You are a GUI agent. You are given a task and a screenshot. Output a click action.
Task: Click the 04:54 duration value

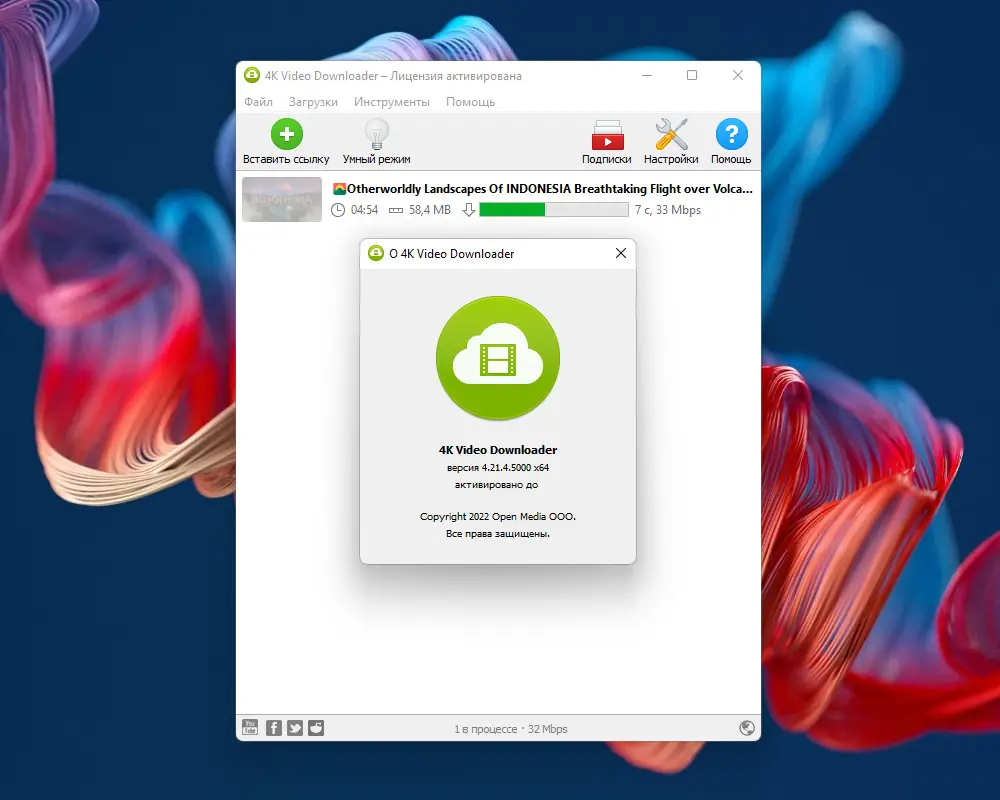[364, 210]
